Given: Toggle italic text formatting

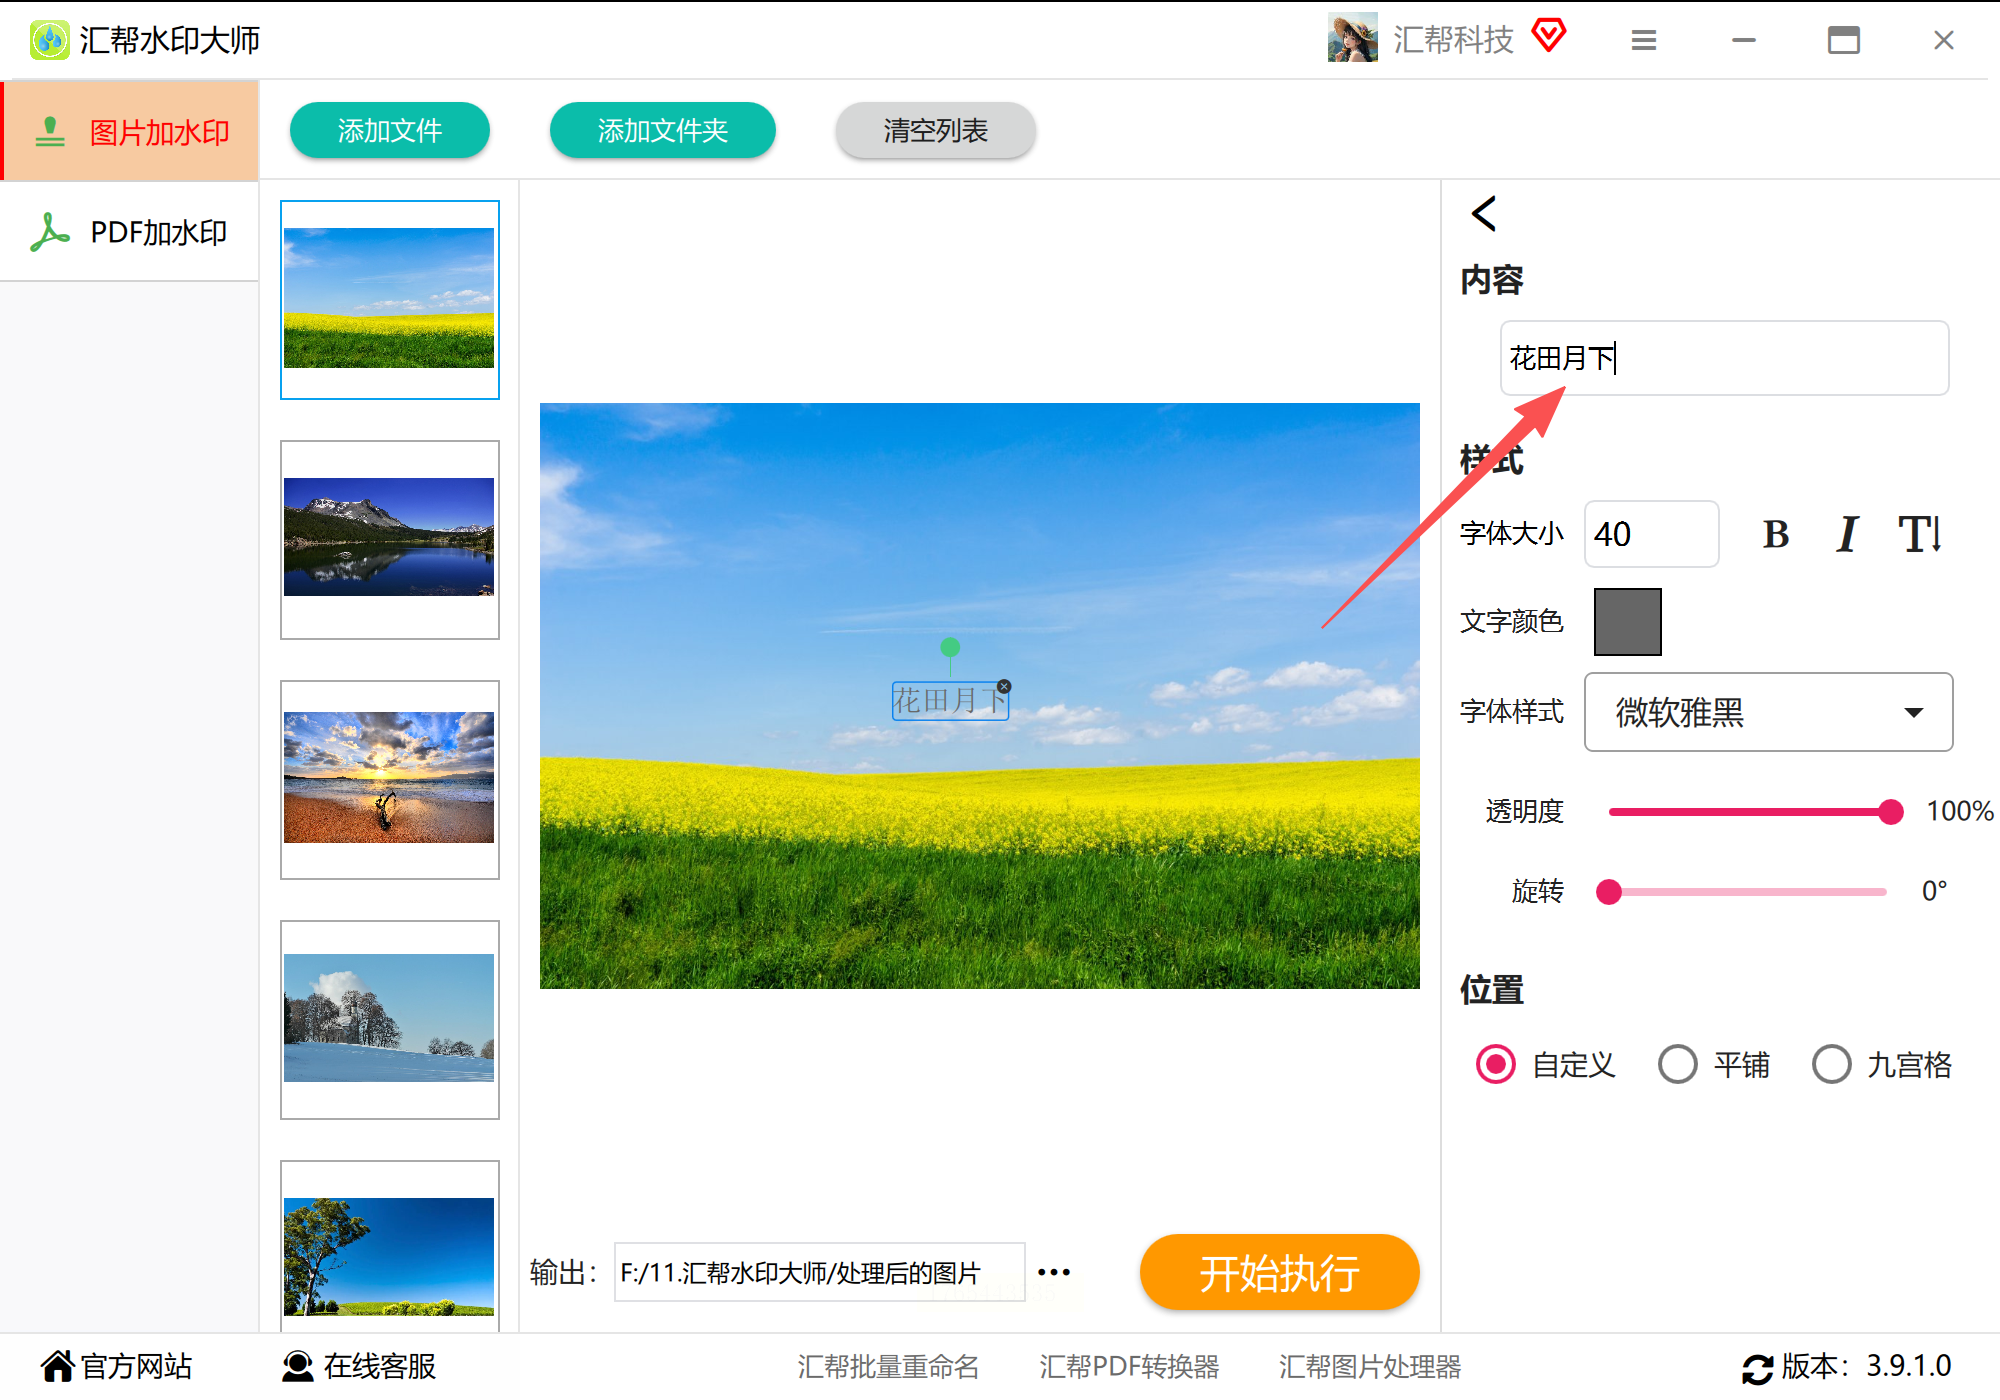Looking at the screenshot, I should pos(1846,535).
